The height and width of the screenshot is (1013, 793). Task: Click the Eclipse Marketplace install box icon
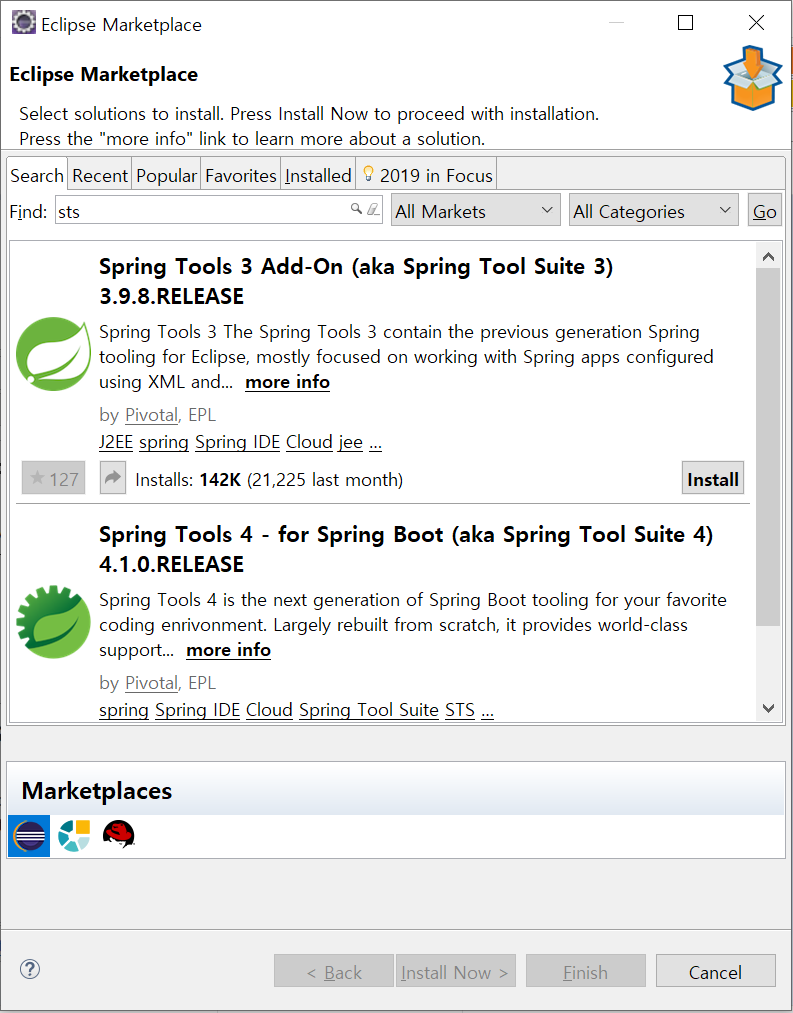752,78
